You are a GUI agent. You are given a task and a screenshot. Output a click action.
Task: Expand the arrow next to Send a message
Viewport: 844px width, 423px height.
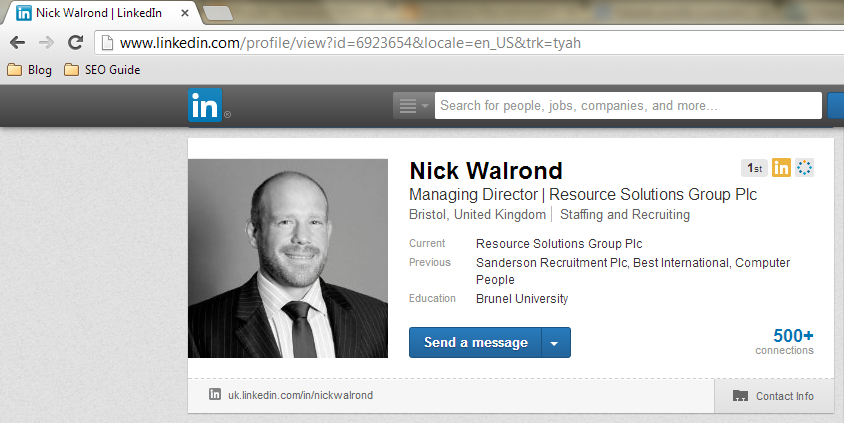pos(555,343)
